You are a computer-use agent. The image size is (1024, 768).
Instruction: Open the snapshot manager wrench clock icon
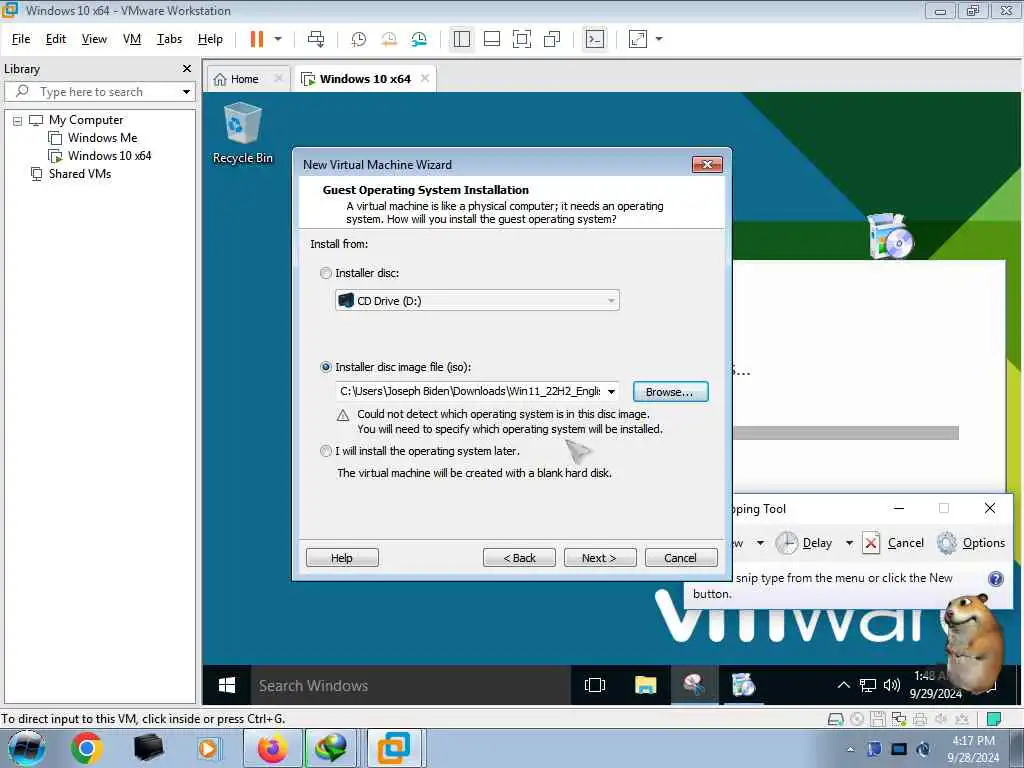[x=419, y=39]
